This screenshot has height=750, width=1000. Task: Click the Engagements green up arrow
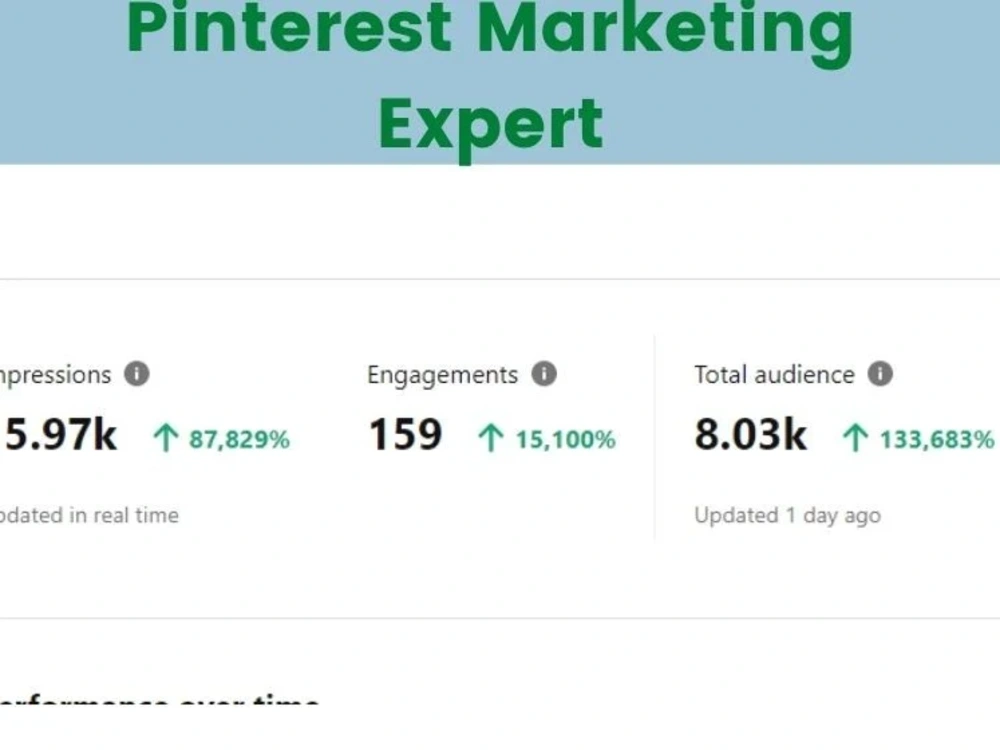click(491, 439)
